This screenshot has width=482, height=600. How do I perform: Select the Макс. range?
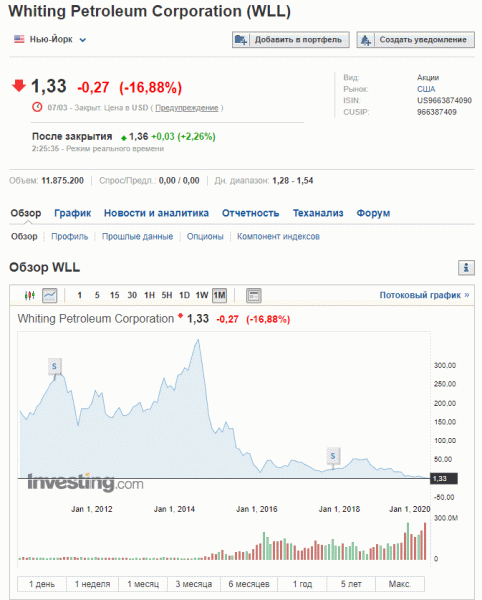(400, 584)
